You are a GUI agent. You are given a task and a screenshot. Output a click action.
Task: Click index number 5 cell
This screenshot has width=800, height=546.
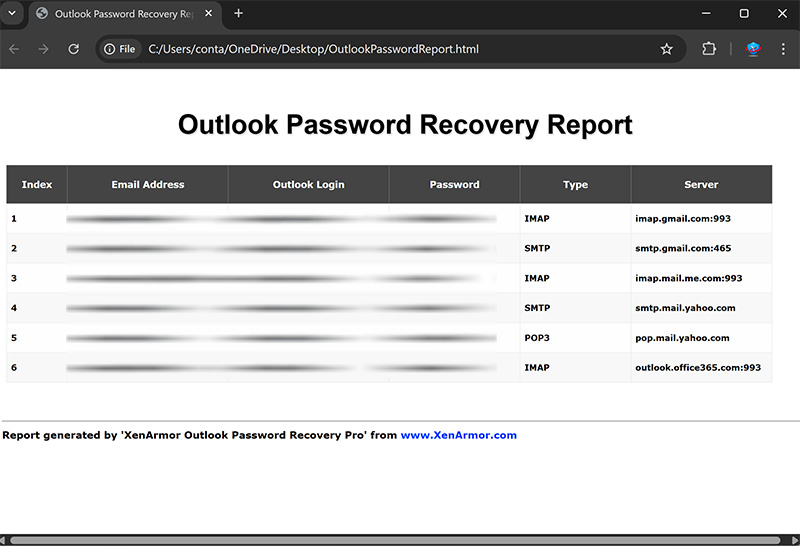pyautogui.click(x=37, y=338)
